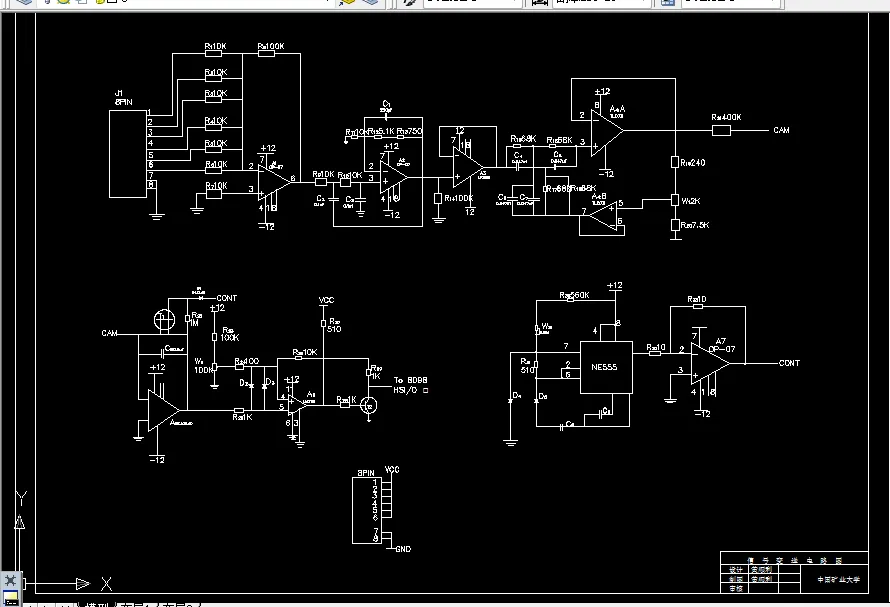This screenshot has height=607, width=890.
Task: Click the To 8088 HSI/O label
Action: coord(410,385)
